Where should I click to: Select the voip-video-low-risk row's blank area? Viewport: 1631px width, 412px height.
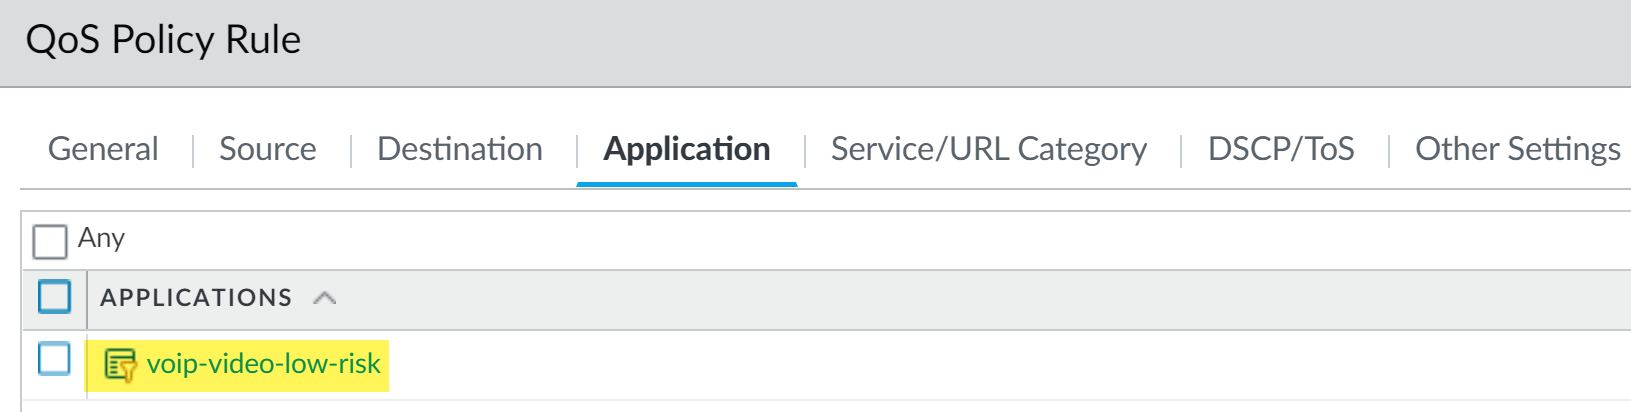(900, 365)
